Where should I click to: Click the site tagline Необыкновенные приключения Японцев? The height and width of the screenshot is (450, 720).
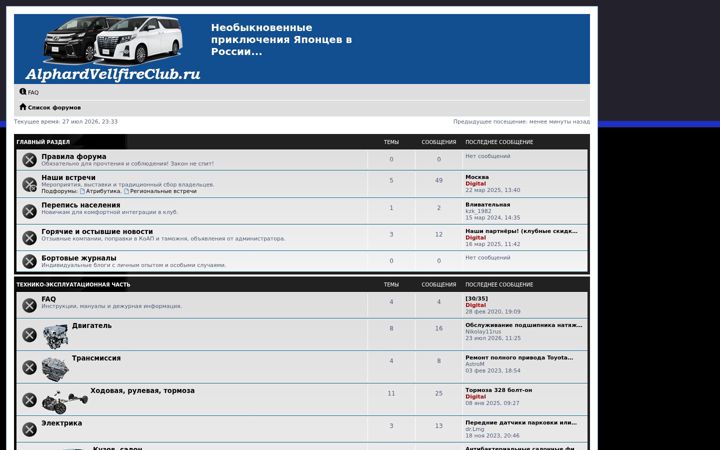pos(281,40)
